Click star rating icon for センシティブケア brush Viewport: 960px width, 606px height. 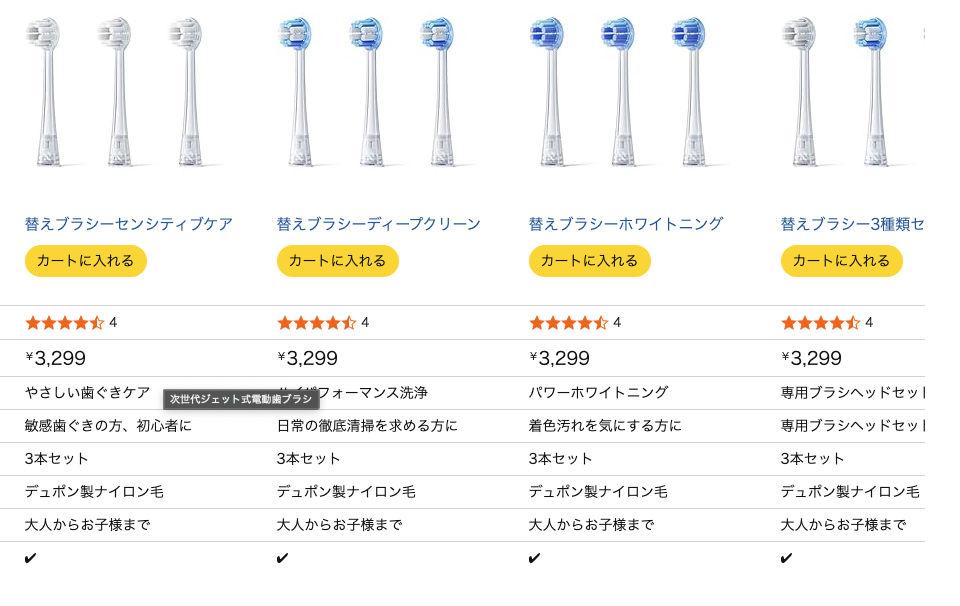coord(64,323)
